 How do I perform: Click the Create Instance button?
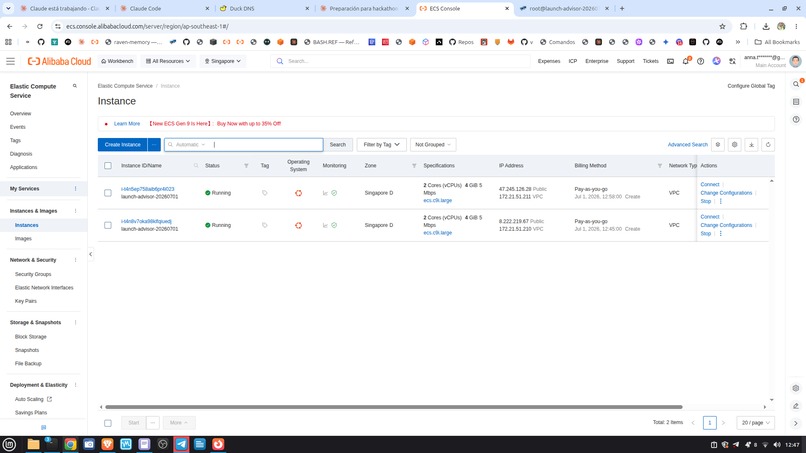pos(122,144)
